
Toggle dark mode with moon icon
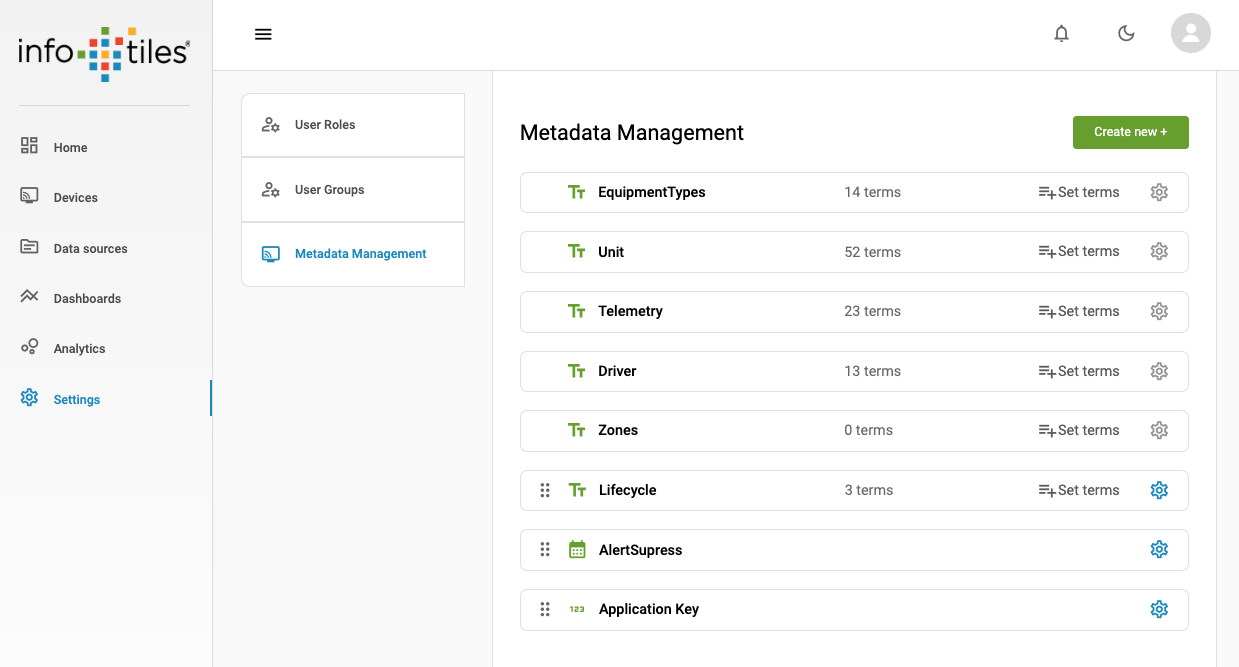(1126, 34)
